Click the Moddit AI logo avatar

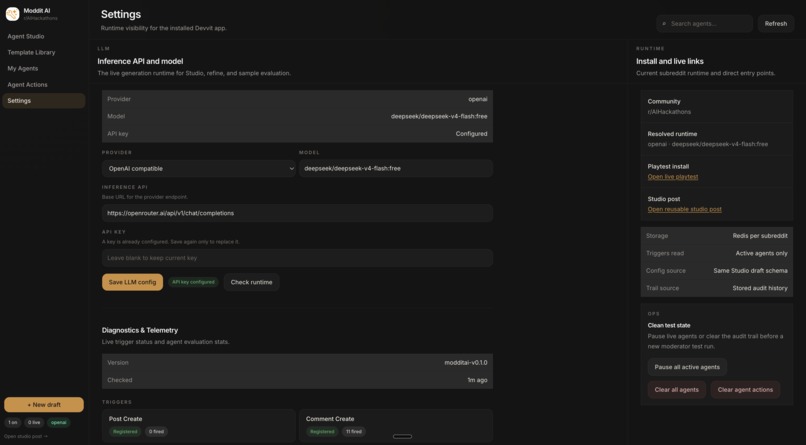click(12, 14)
